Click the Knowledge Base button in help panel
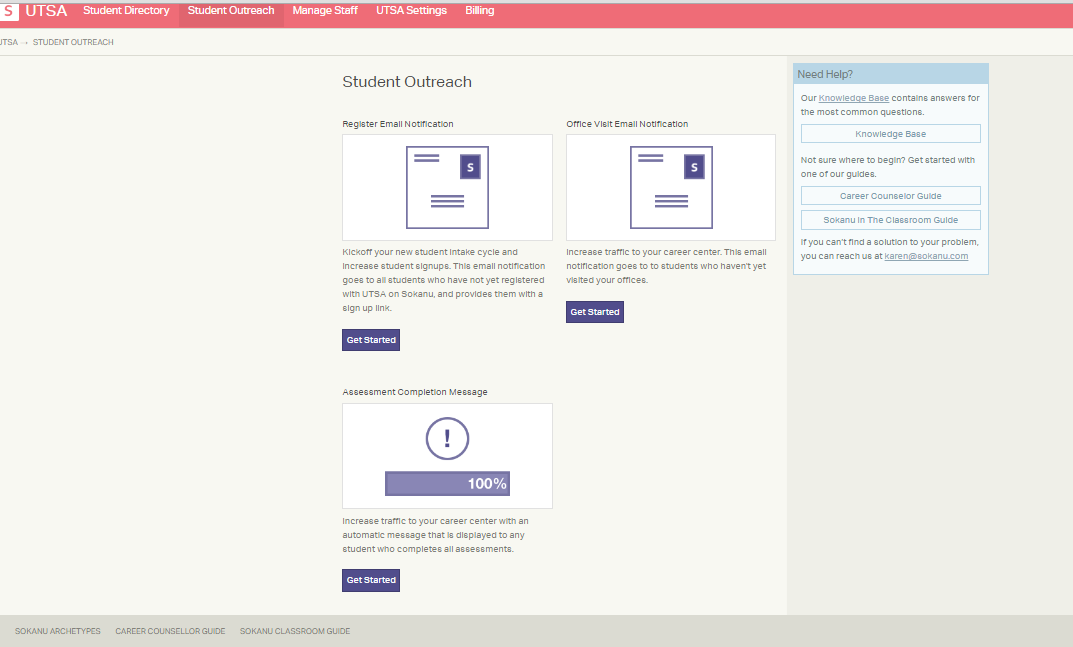The image size is (1073, 647). pos(890,134)
